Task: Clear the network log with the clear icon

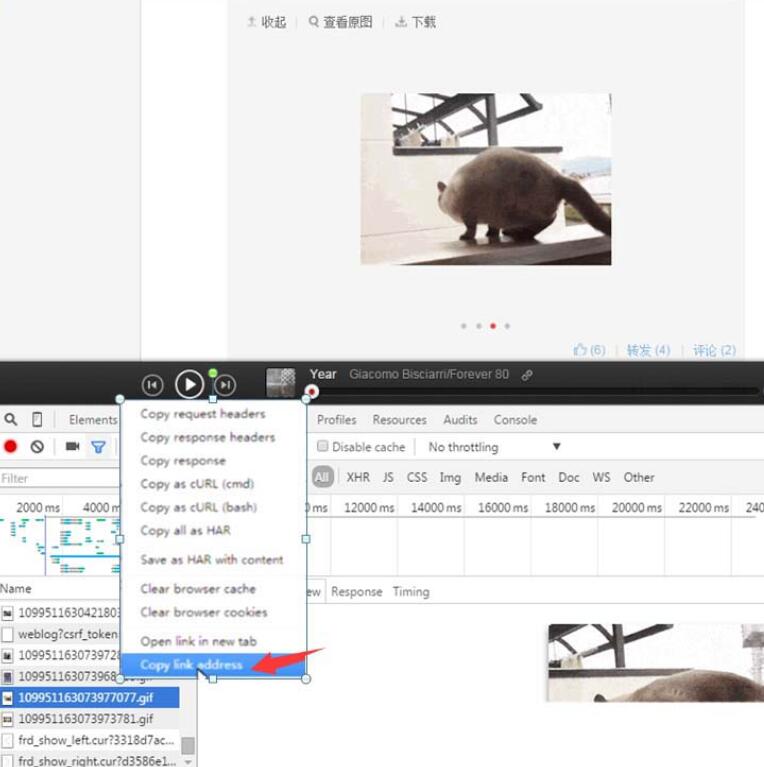Action: [x=37, y=447]
